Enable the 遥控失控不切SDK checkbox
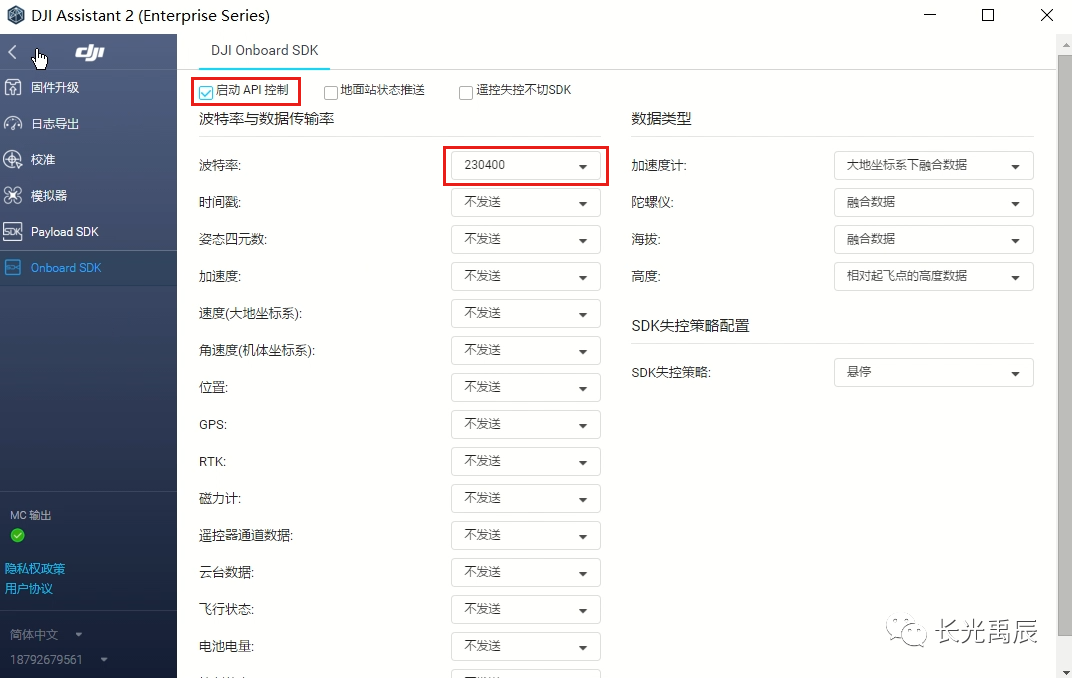 point(466,92)
